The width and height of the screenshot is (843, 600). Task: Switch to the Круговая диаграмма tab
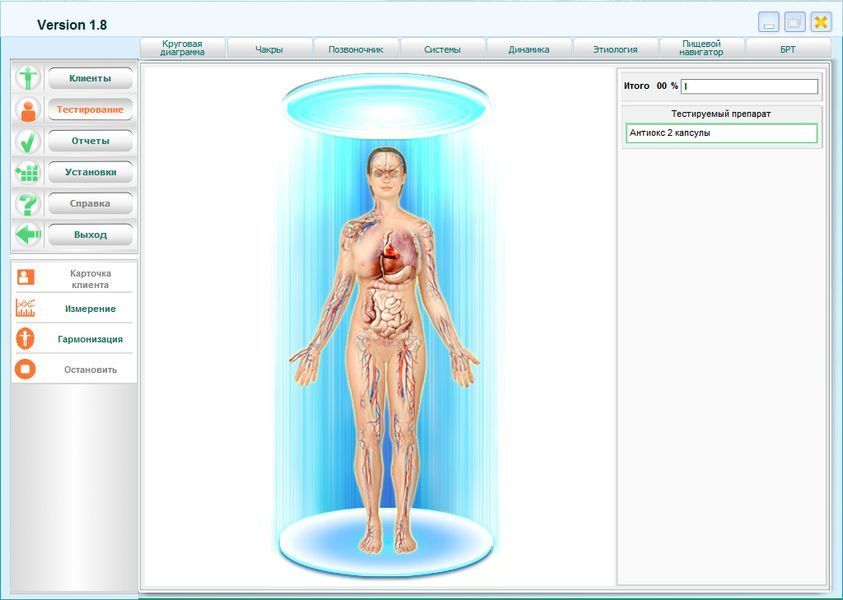coord(183,48)
